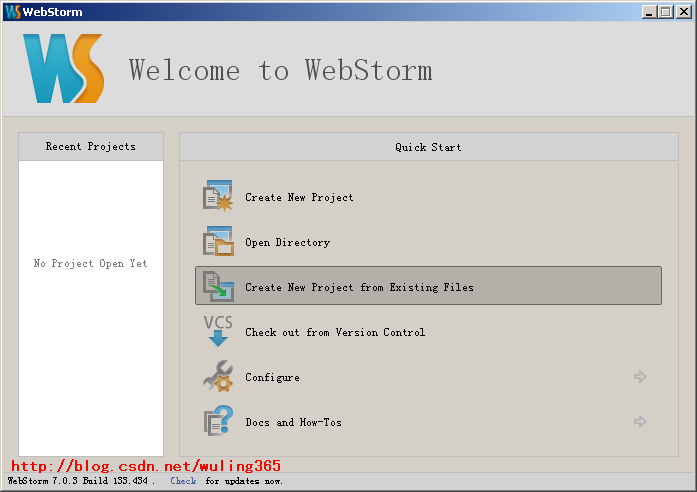Expand the Docs and How-Tos arrow
697x492 pixels.
[640, 421]
